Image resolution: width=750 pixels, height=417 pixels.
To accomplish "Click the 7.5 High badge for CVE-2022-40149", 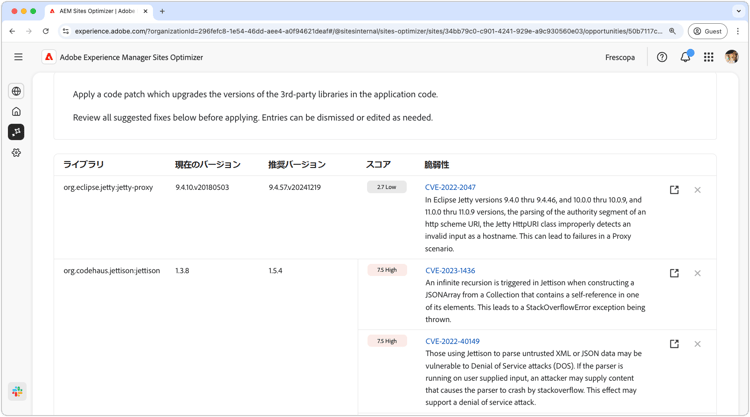I will (387, 341).
